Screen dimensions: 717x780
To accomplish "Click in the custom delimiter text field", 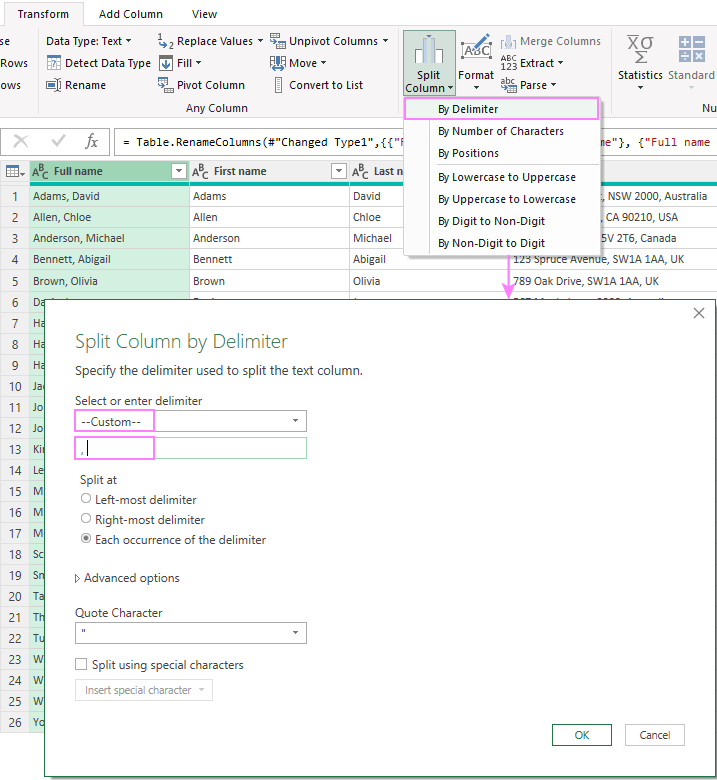I will [x=191, y=448].
